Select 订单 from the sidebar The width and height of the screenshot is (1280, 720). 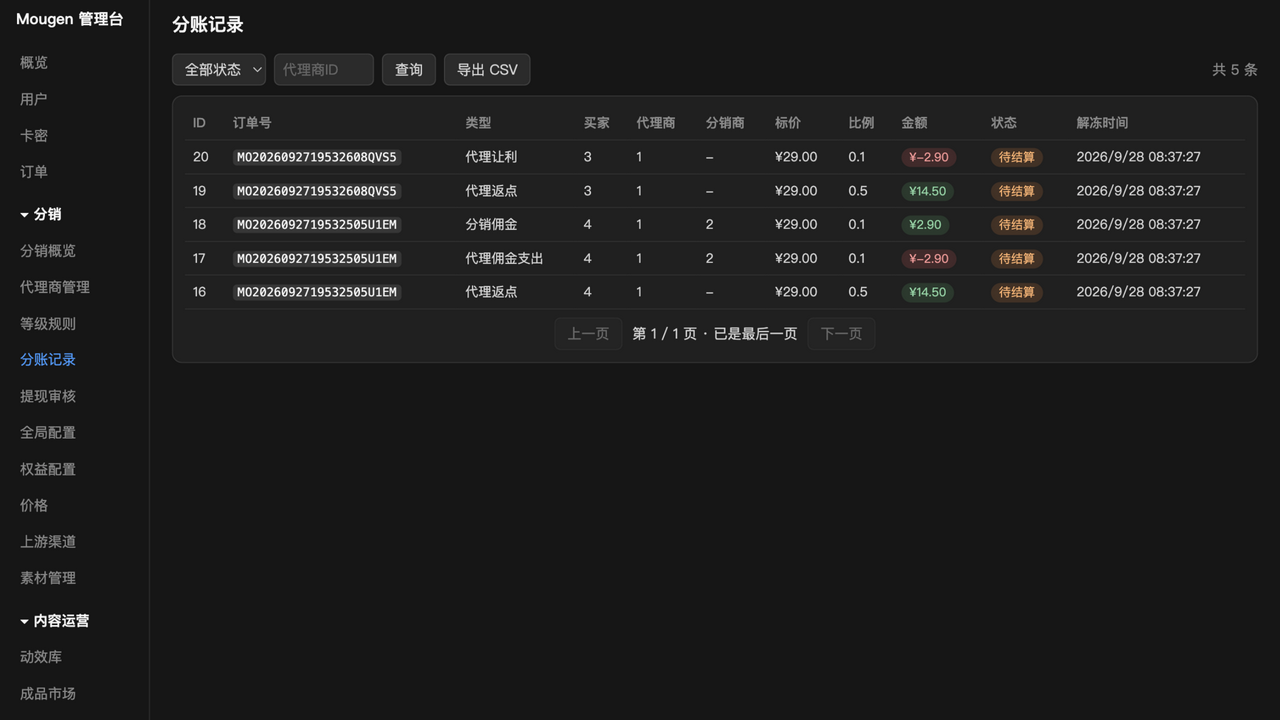pyautogui.click(x=34, y=172)
